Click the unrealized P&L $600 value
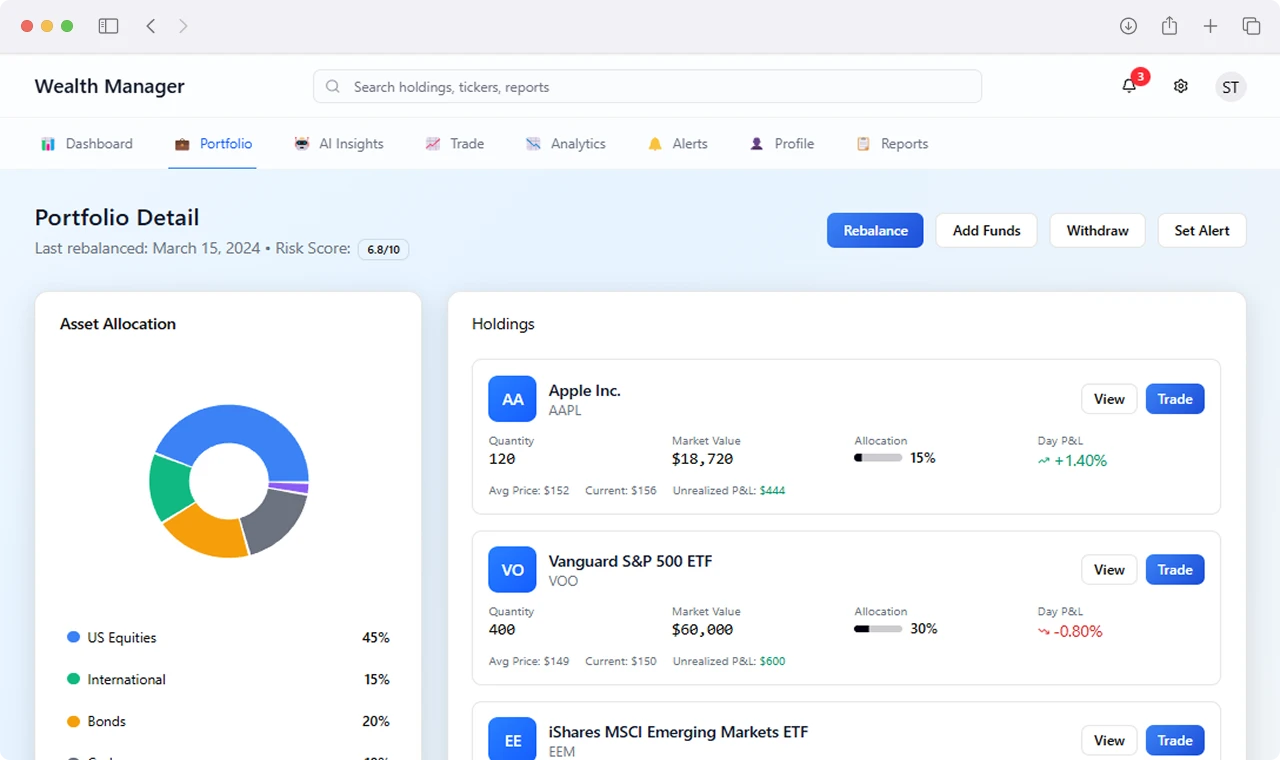 coord(773,662)
